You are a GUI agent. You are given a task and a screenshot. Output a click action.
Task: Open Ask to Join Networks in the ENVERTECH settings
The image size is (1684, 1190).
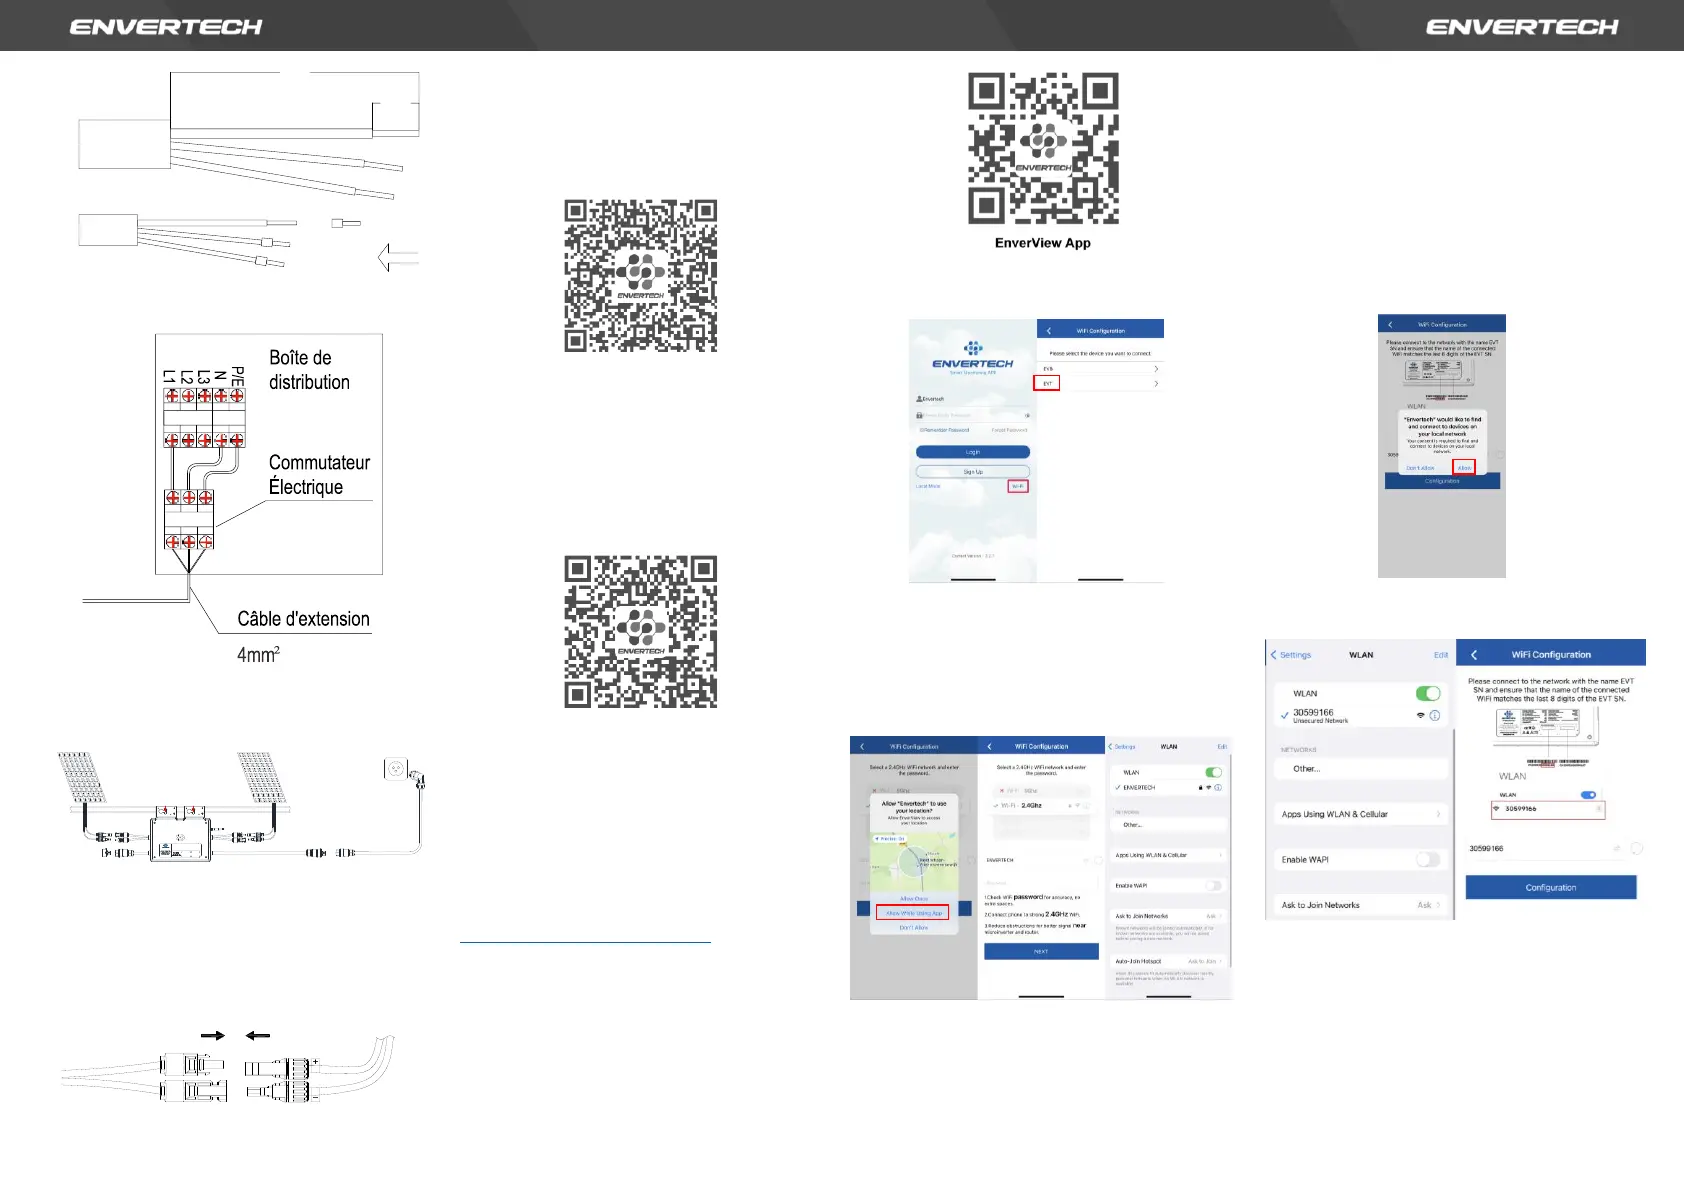(1169, 916)
